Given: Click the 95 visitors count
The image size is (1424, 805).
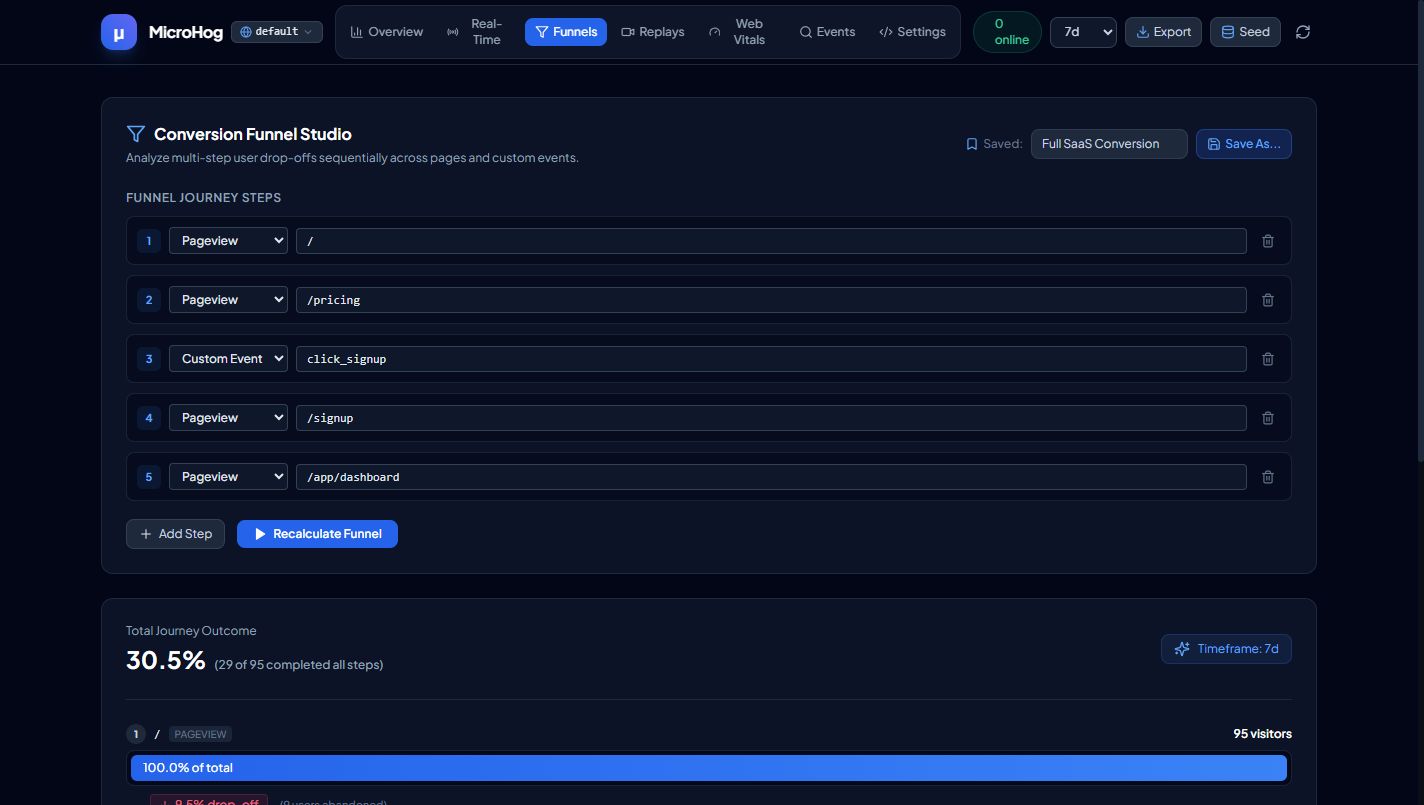Looking at the screenshot, I should (1262, 734).
